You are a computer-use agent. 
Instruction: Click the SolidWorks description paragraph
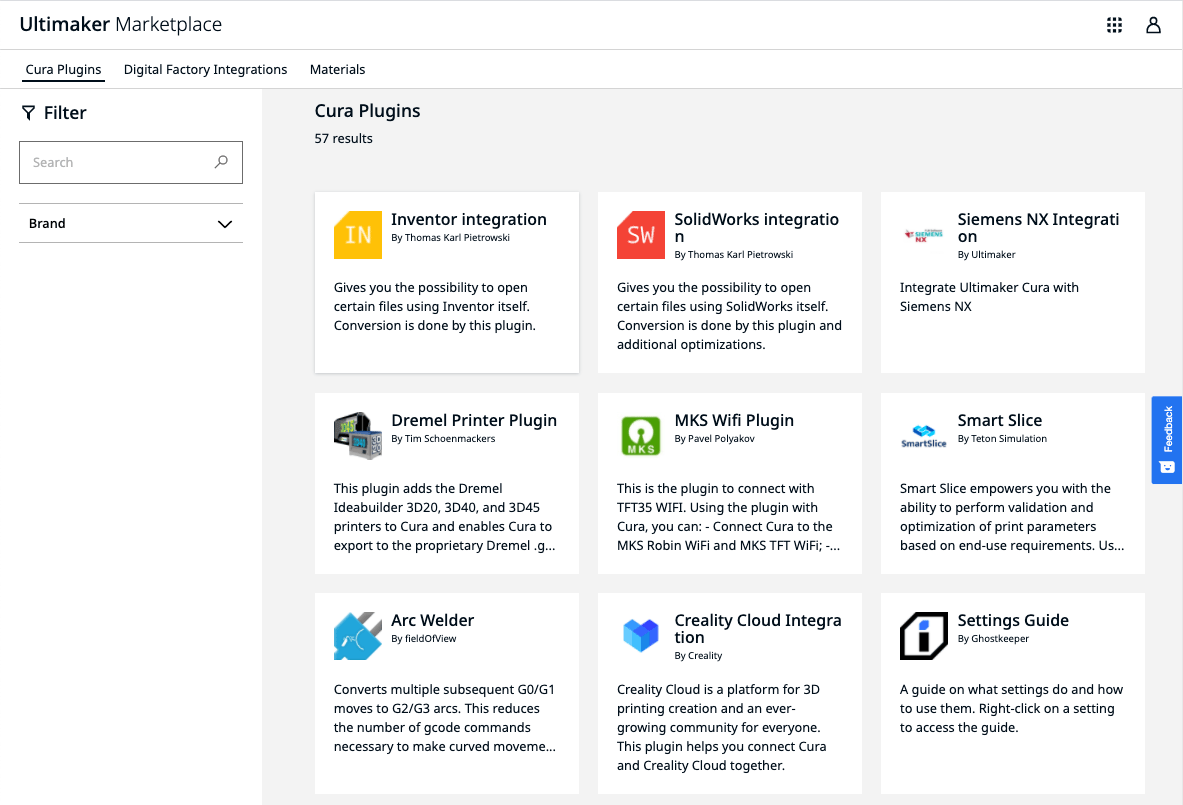click(x=729, y=315)
